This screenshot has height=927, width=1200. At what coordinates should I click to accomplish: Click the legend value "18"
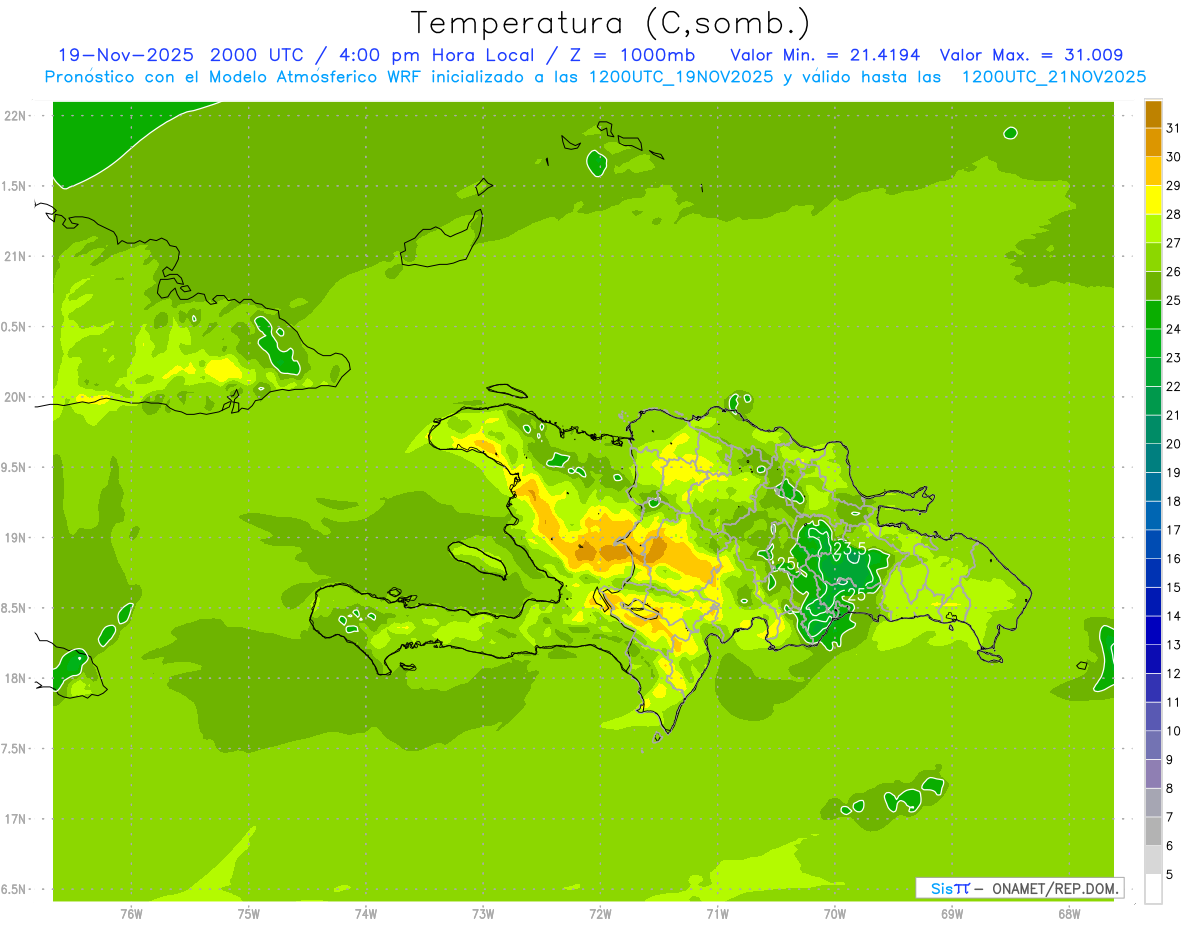coord(1174,501)
